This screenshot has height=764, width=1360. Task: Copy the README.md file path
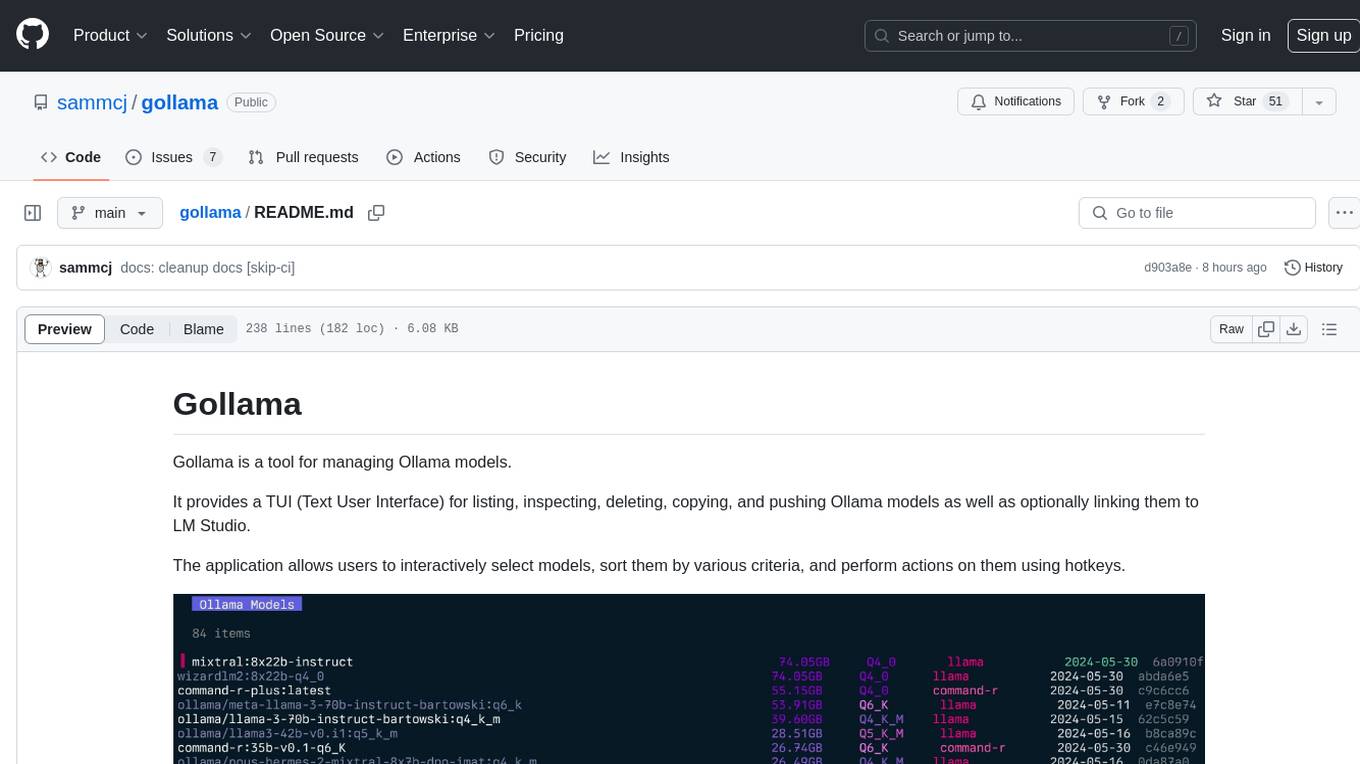pos(376,213)
